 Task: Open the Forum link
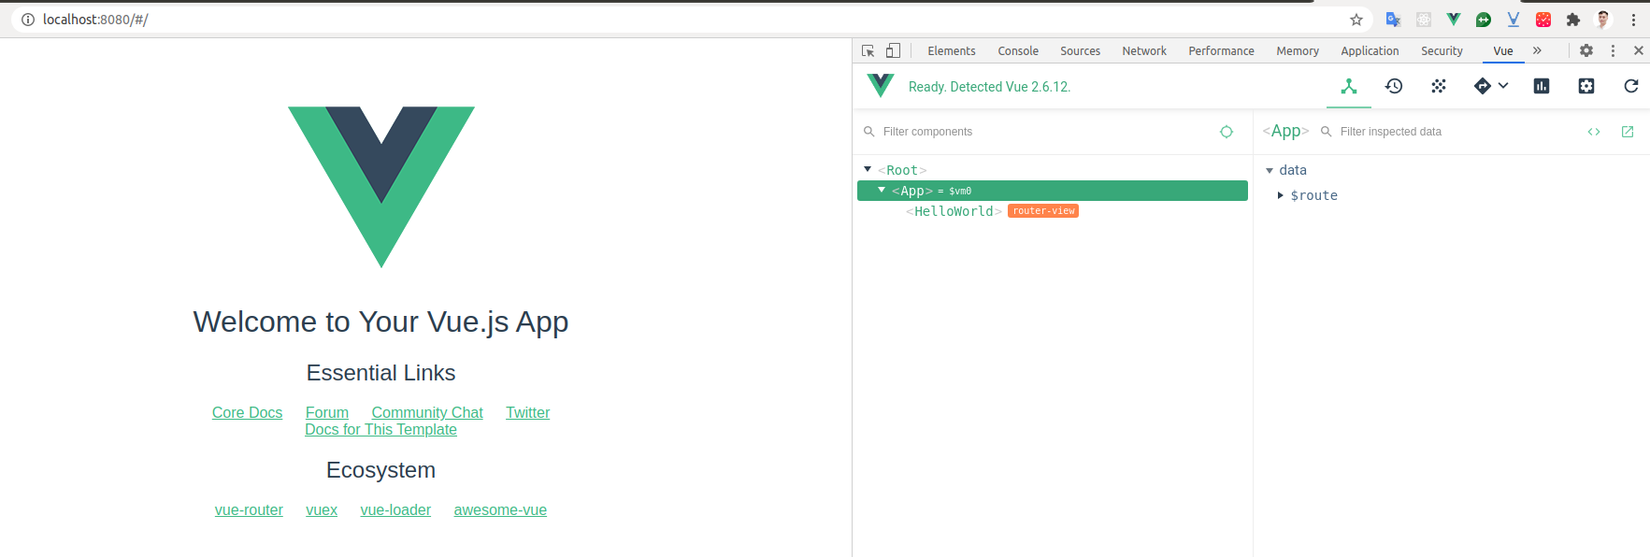pyautogui.click(x=327, y=412)
